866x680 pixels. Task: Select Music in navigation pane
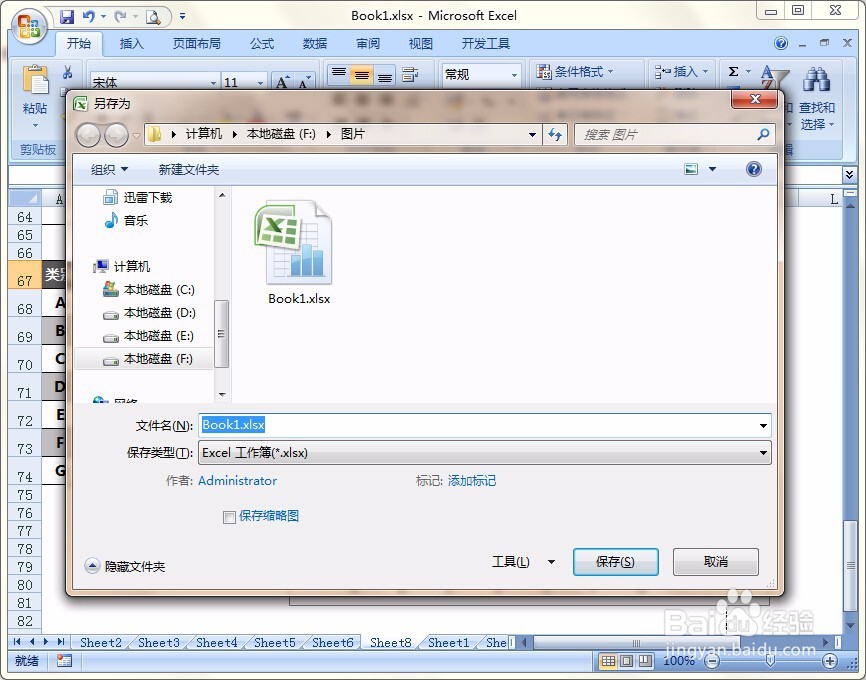coord(126,220)
